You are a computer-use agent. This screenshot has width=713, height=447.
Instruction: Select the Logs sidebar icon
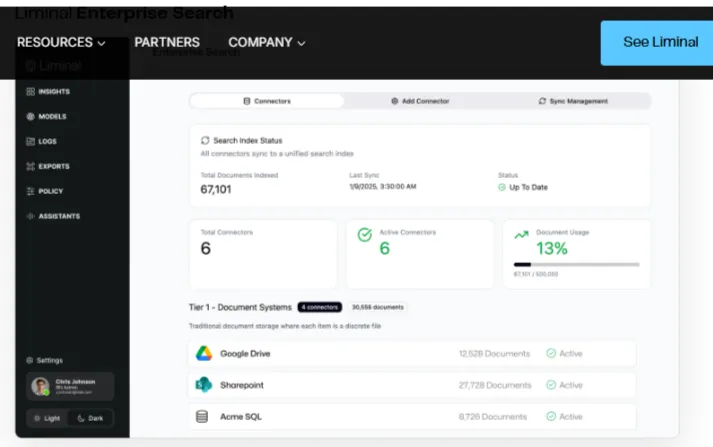(30, 141)
